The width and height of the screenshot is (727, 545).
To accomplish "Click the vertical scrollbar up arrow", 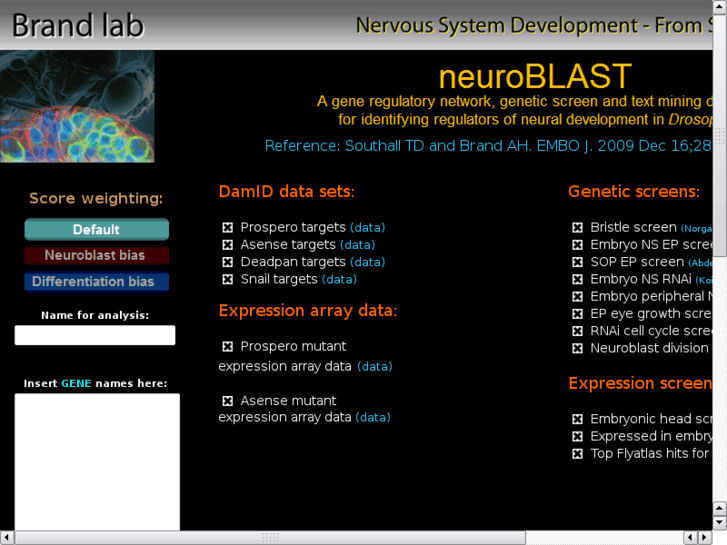I will (x=719, y=6).
